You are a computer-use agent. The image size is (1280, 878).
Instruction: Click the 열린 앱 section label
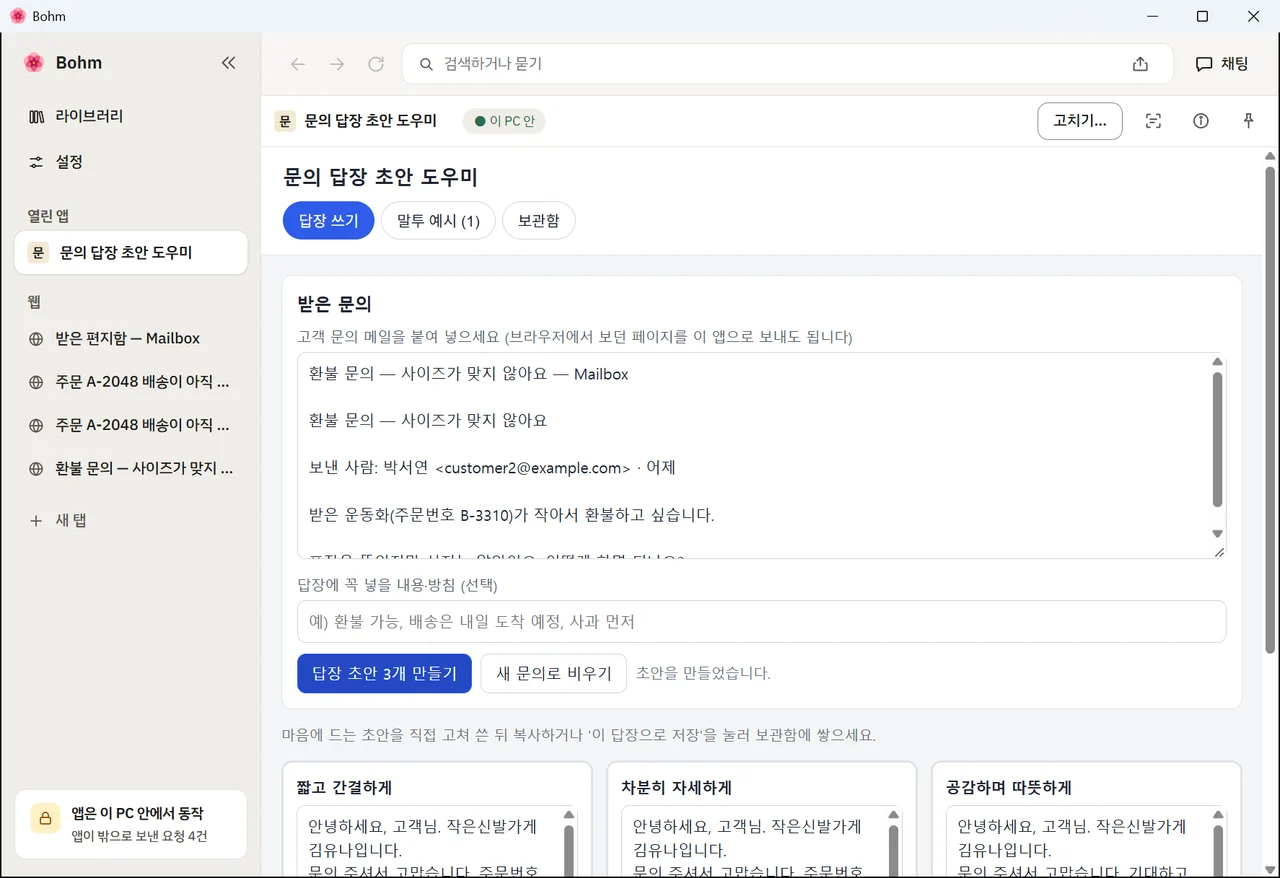pyautogui.click(x=48, y=216)
